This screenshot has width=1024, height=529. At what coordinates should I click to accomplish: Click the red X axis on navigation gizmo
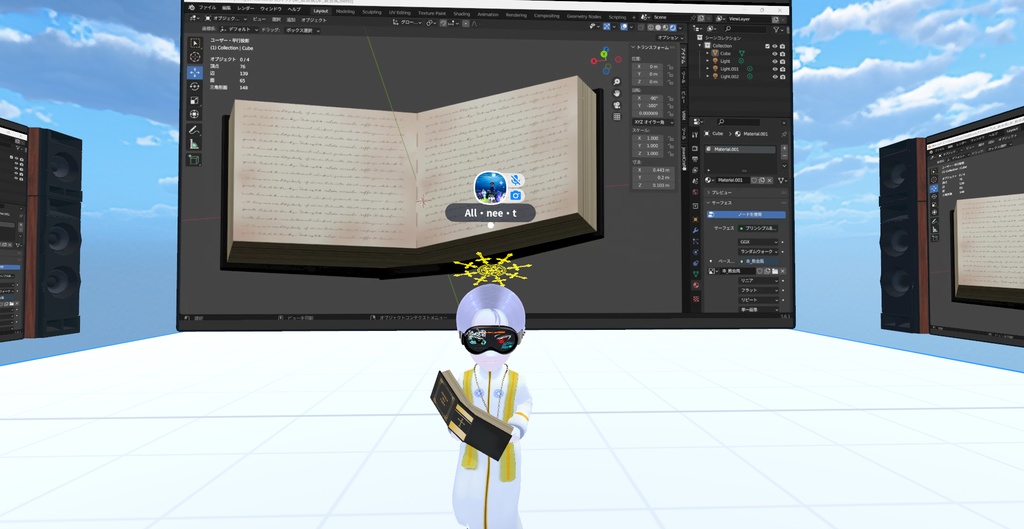click(594, 61)
